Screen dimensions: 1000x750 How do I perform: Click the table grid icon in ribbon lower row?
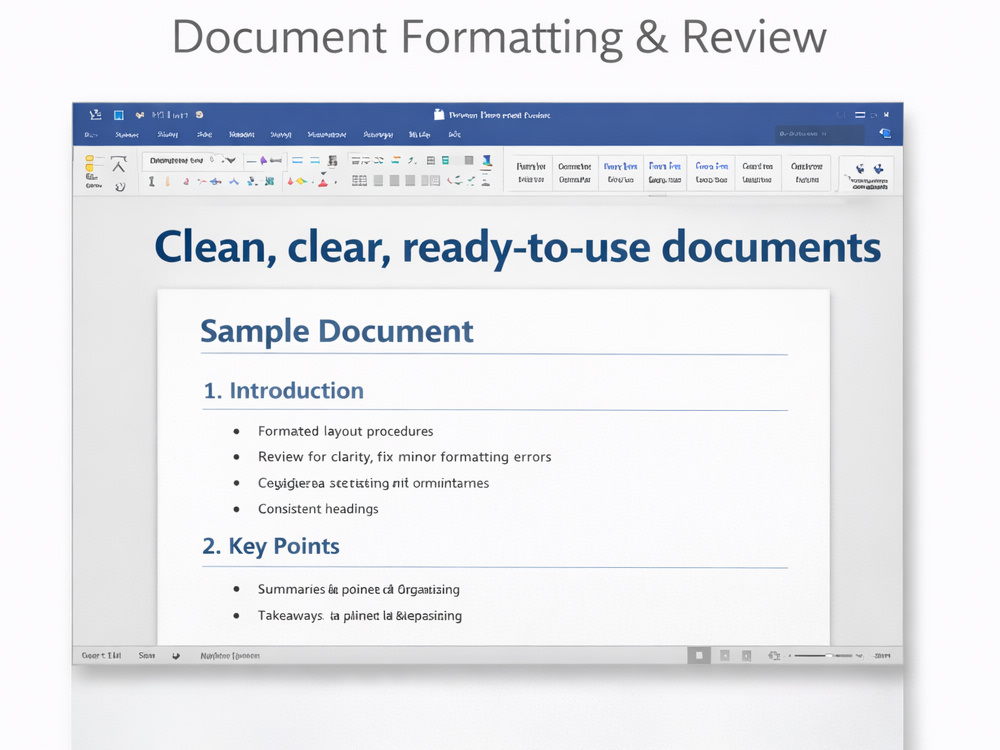359,180
